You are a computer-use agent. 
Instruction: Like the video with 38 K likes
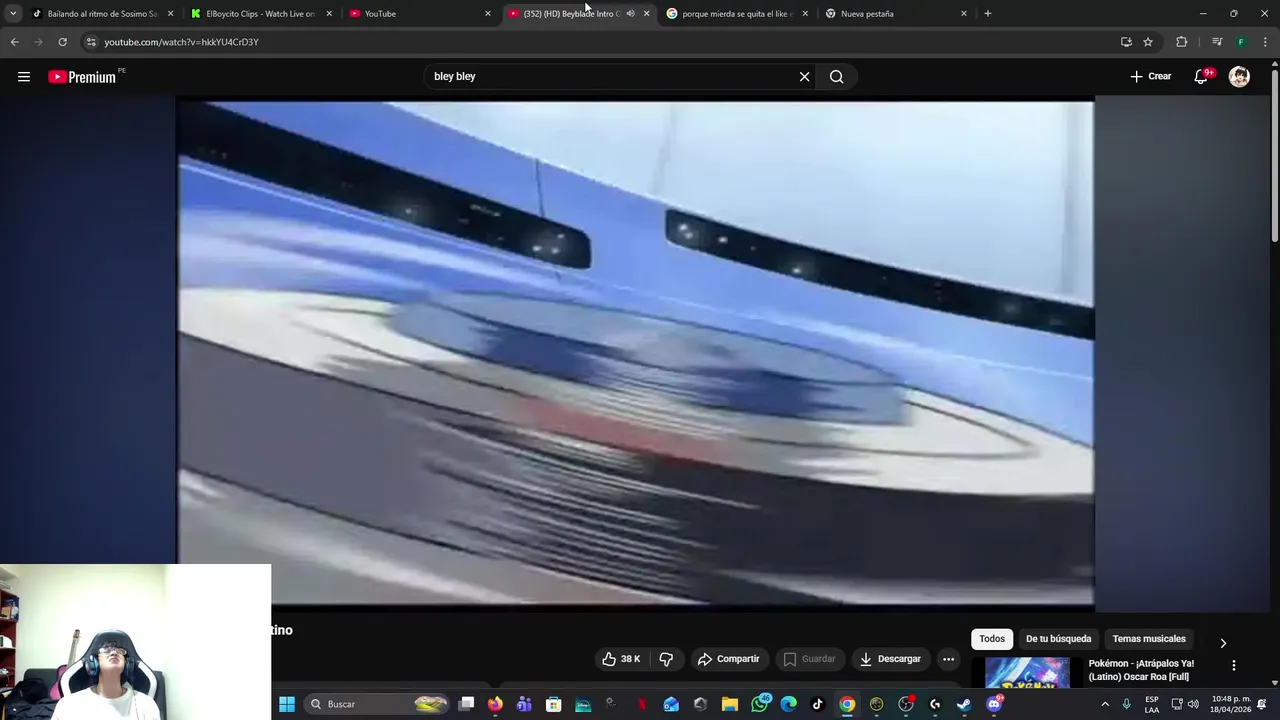(621, 659)
